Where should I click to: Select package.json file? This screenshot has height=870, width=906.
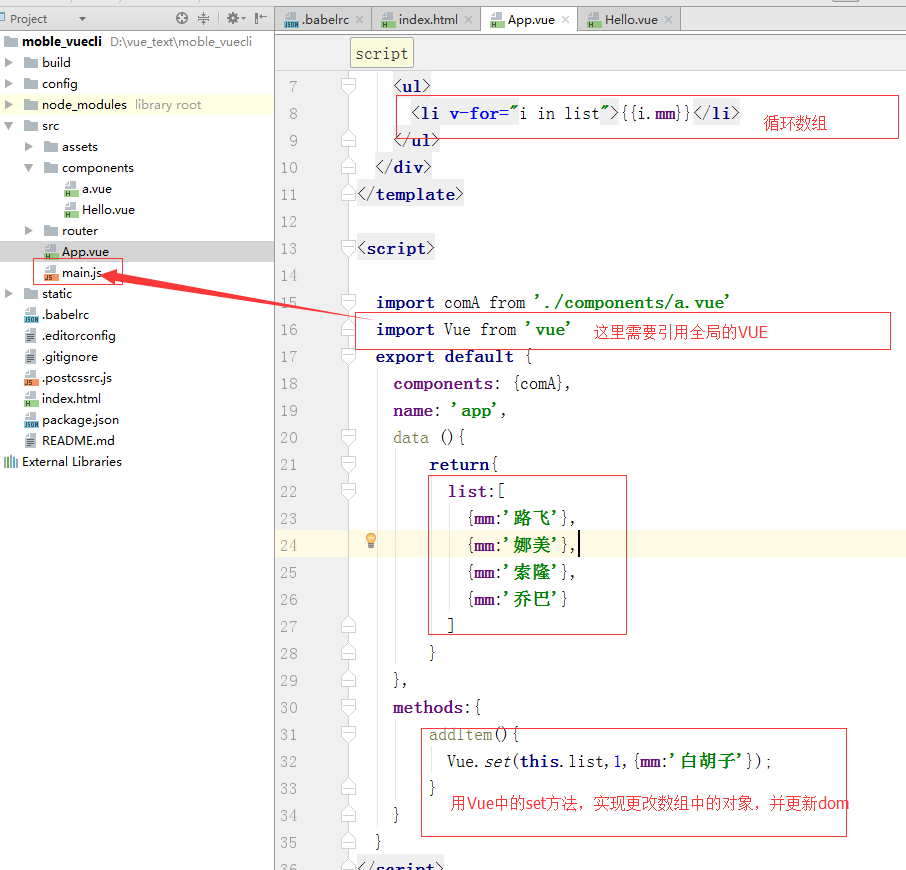80,420
